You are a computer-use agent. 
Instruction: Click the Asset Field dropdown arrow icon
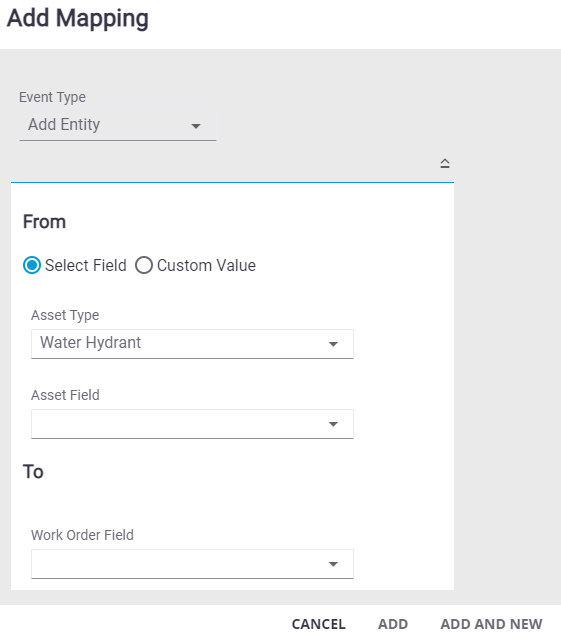click(x=333, y=424)
